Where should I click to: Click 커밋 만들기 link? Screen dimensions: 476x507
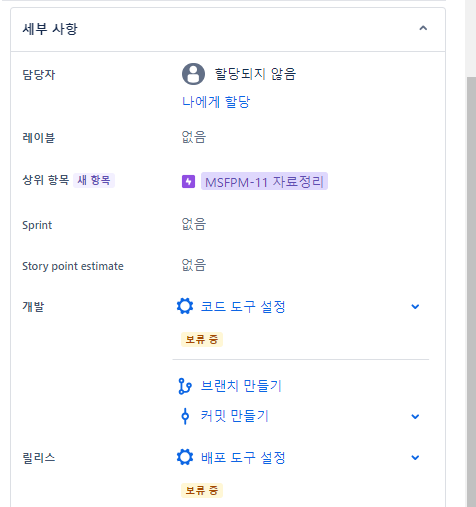(x=235, y=416)
